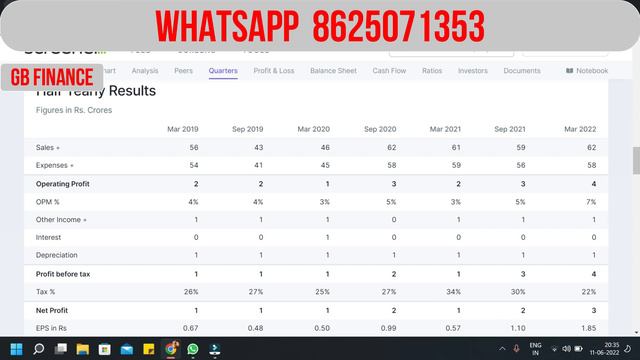The image size is (640, 360).
Task: Click the Mar 2019 column header
Action: (x=183, y=129)
